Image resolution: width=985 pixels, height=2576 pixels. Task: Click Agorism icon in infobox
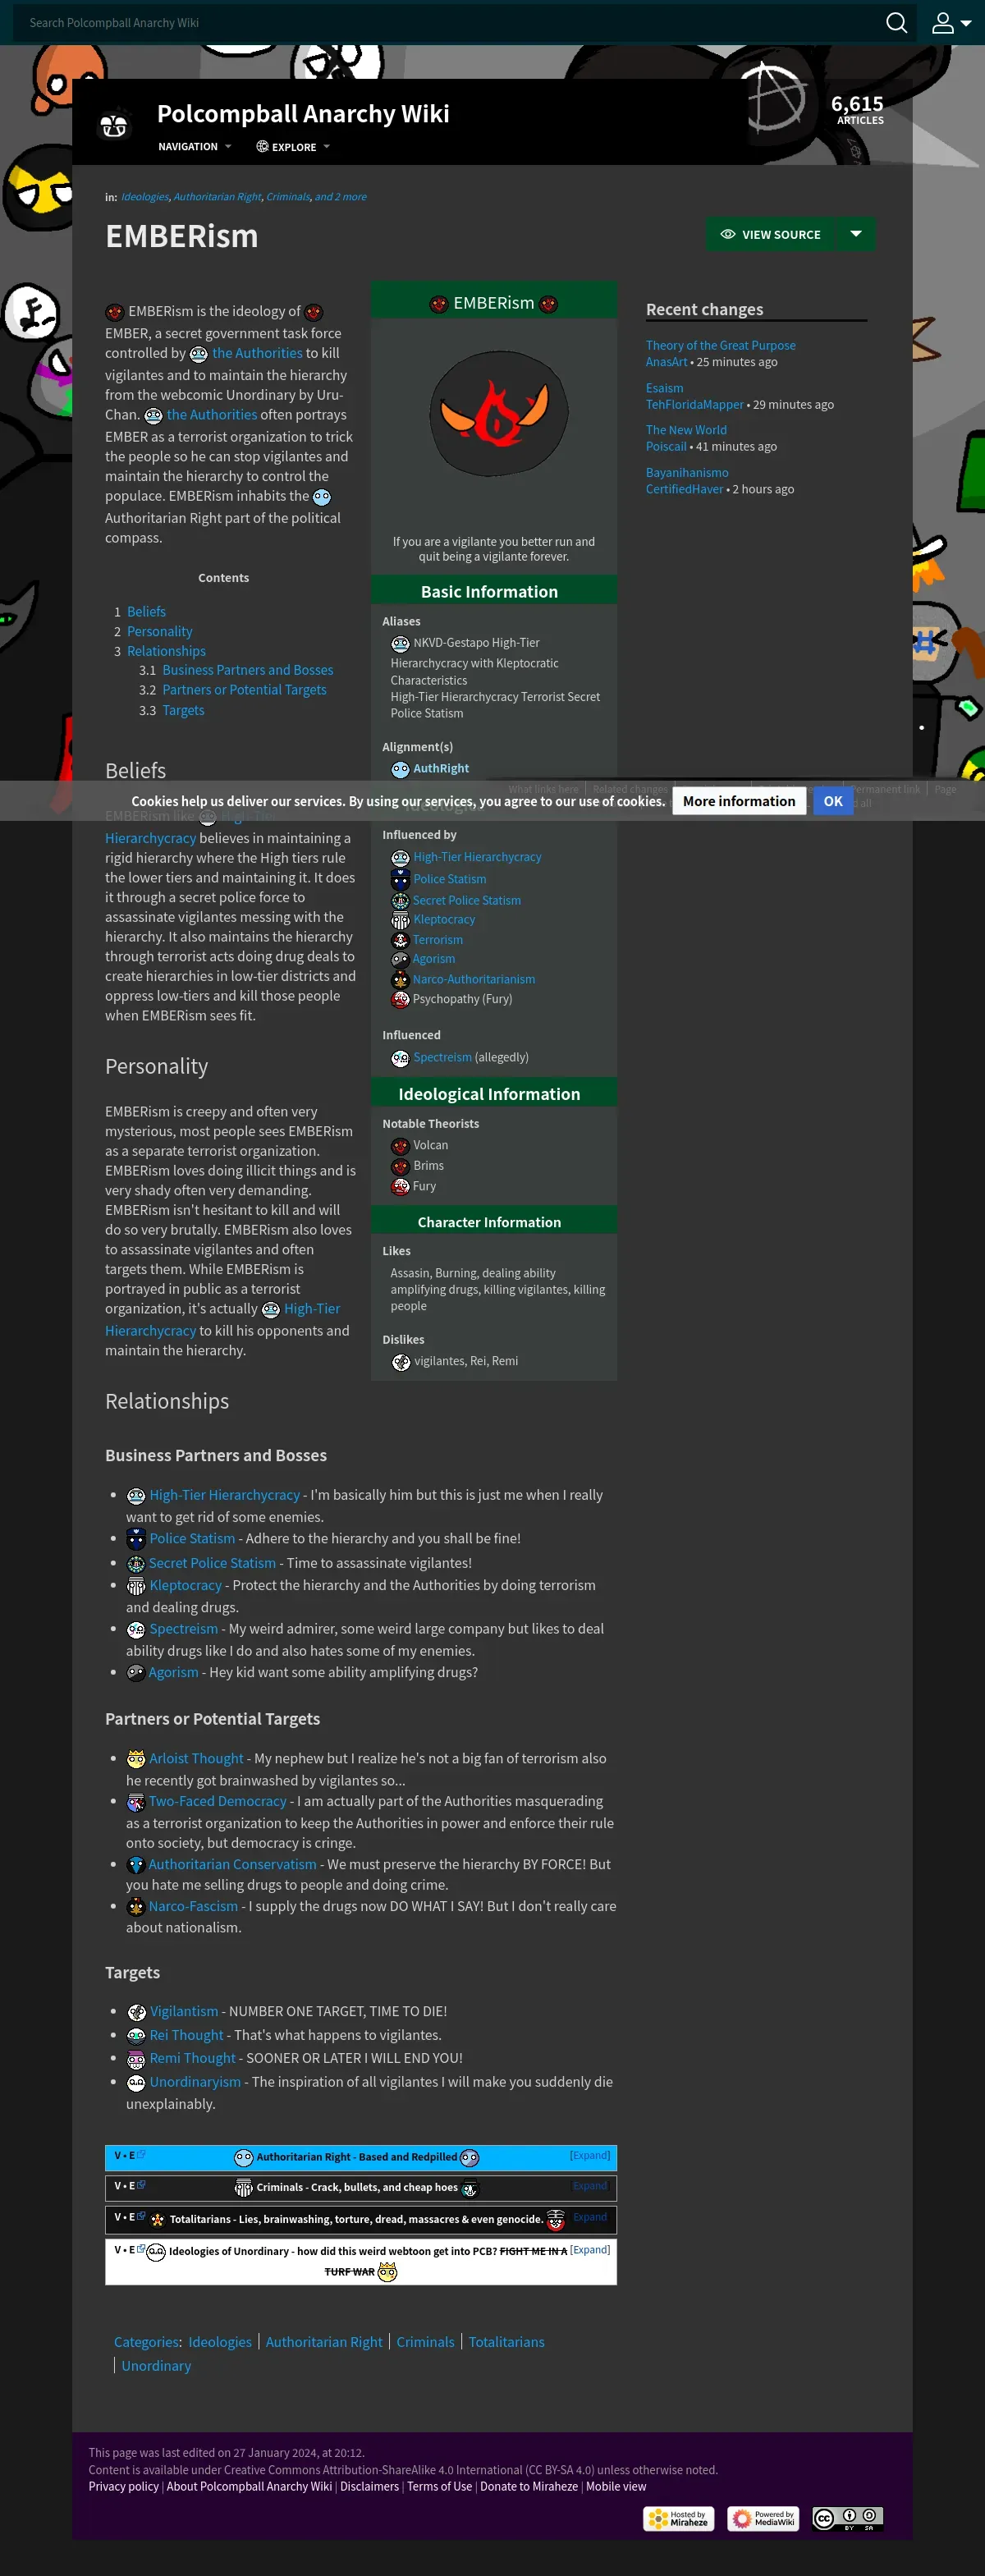point(400,959)
